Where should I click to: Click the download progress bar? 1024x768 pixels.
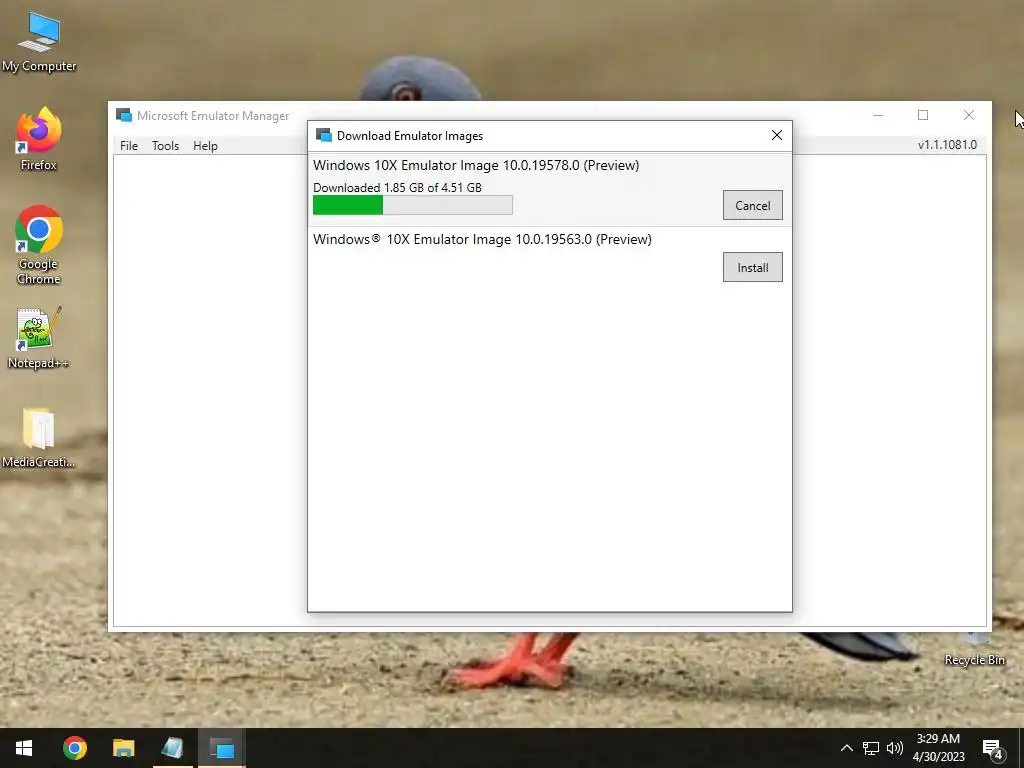[413, 205]
